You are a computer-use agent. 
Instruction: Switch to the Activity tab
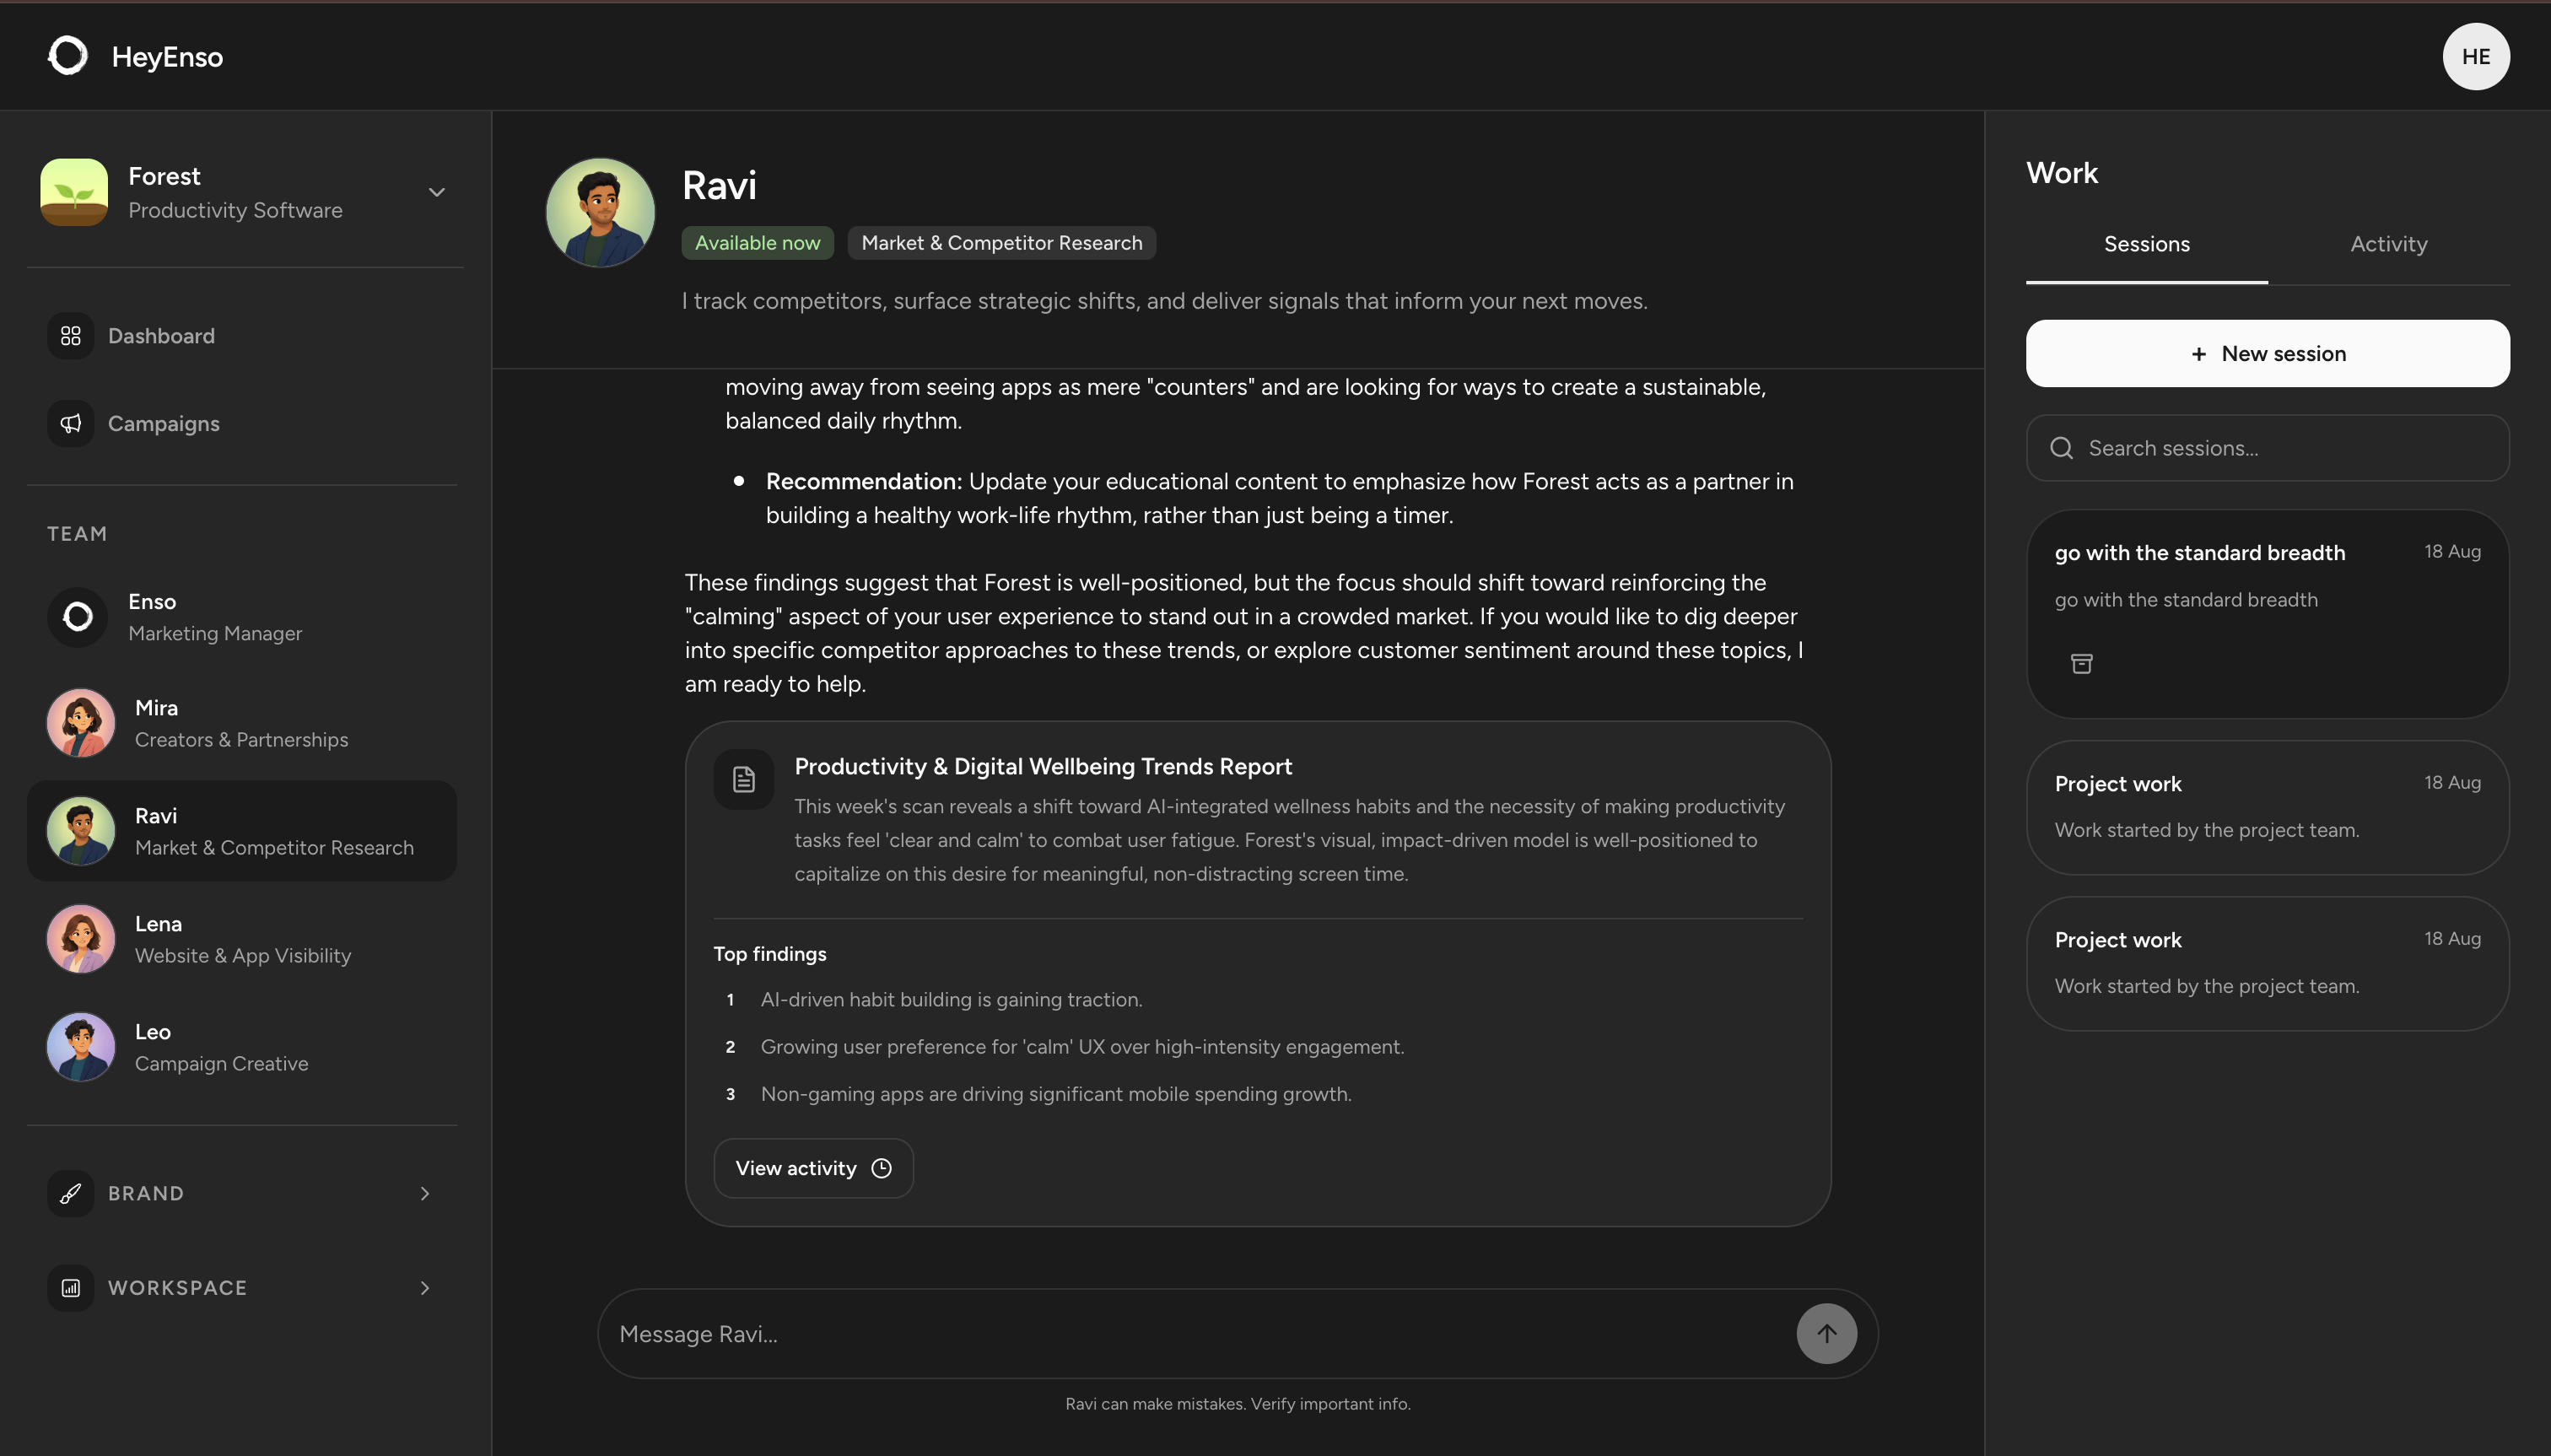pos(2388,245)
